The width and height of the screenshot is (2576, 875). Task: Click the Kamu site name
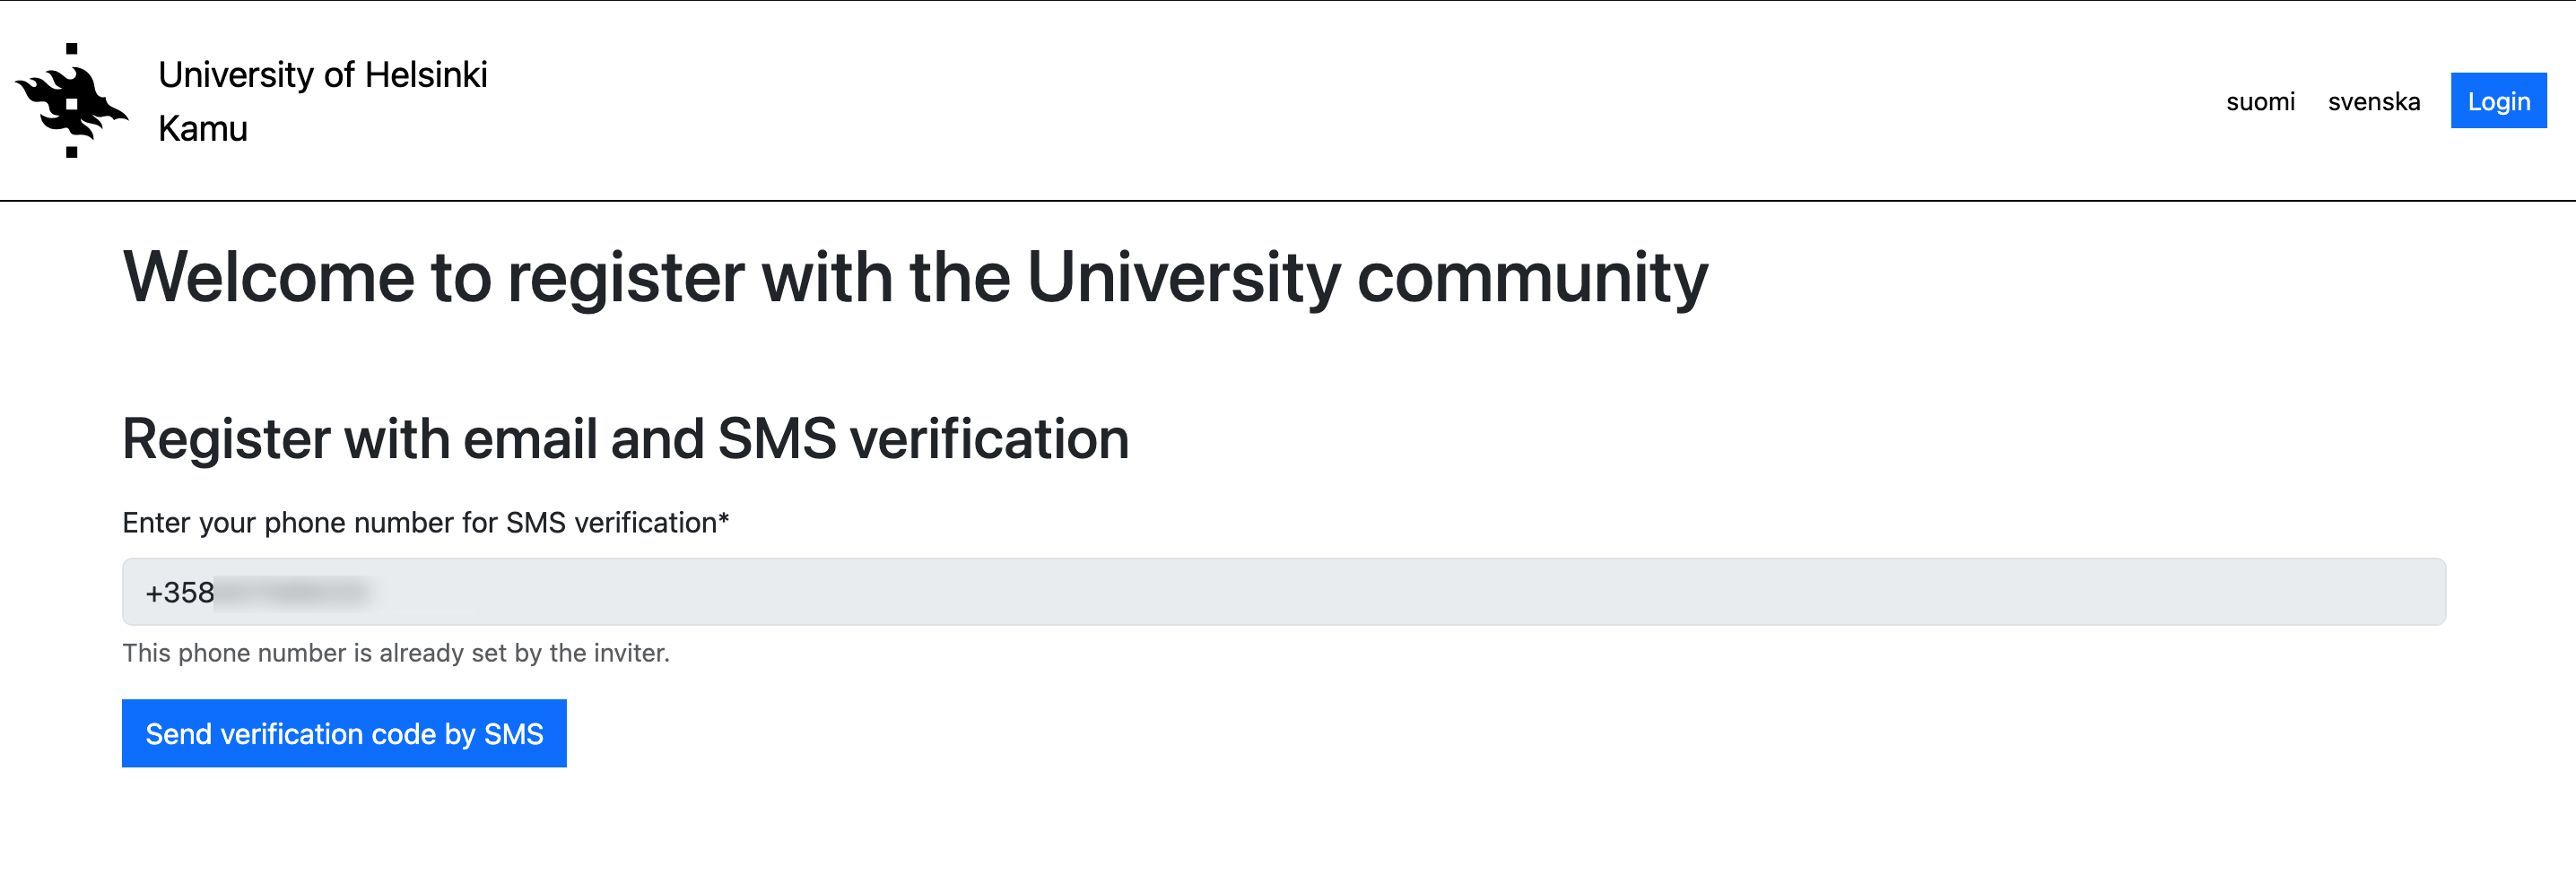coord(202,129)
